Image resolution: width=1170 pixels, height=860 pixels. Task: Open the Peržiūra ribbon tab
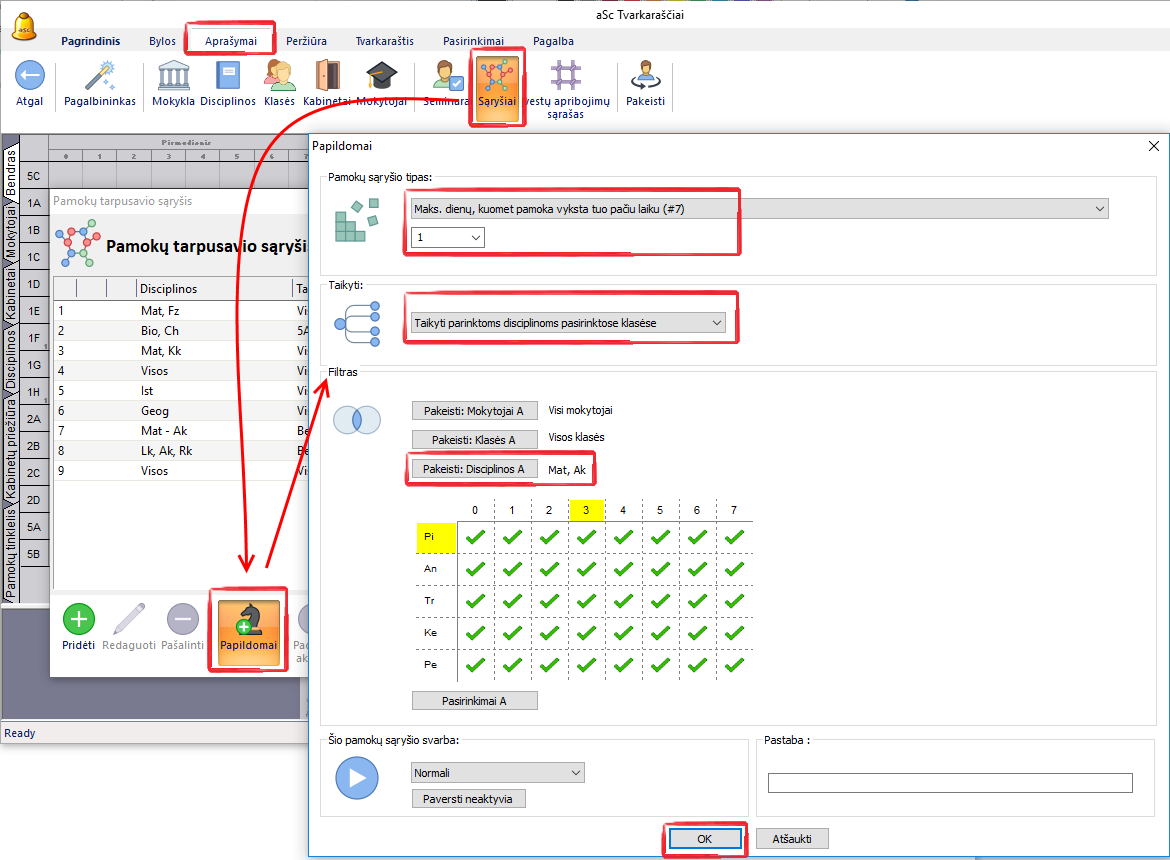305,41
